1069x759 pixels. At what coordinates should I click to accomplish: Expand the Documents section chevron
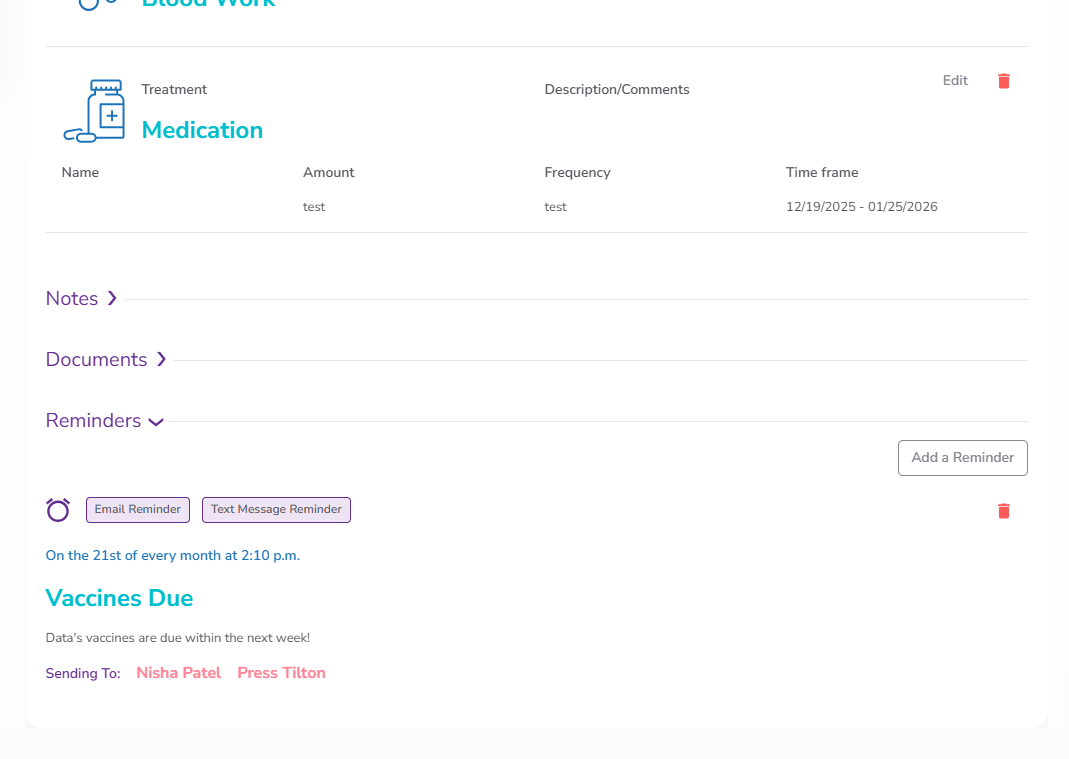click(161, 359)
